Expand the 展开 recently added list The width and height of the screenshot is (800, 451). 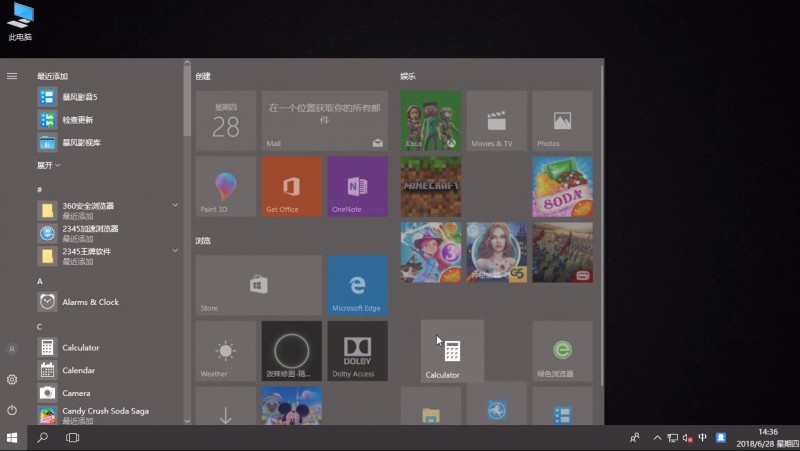point(48,165)
